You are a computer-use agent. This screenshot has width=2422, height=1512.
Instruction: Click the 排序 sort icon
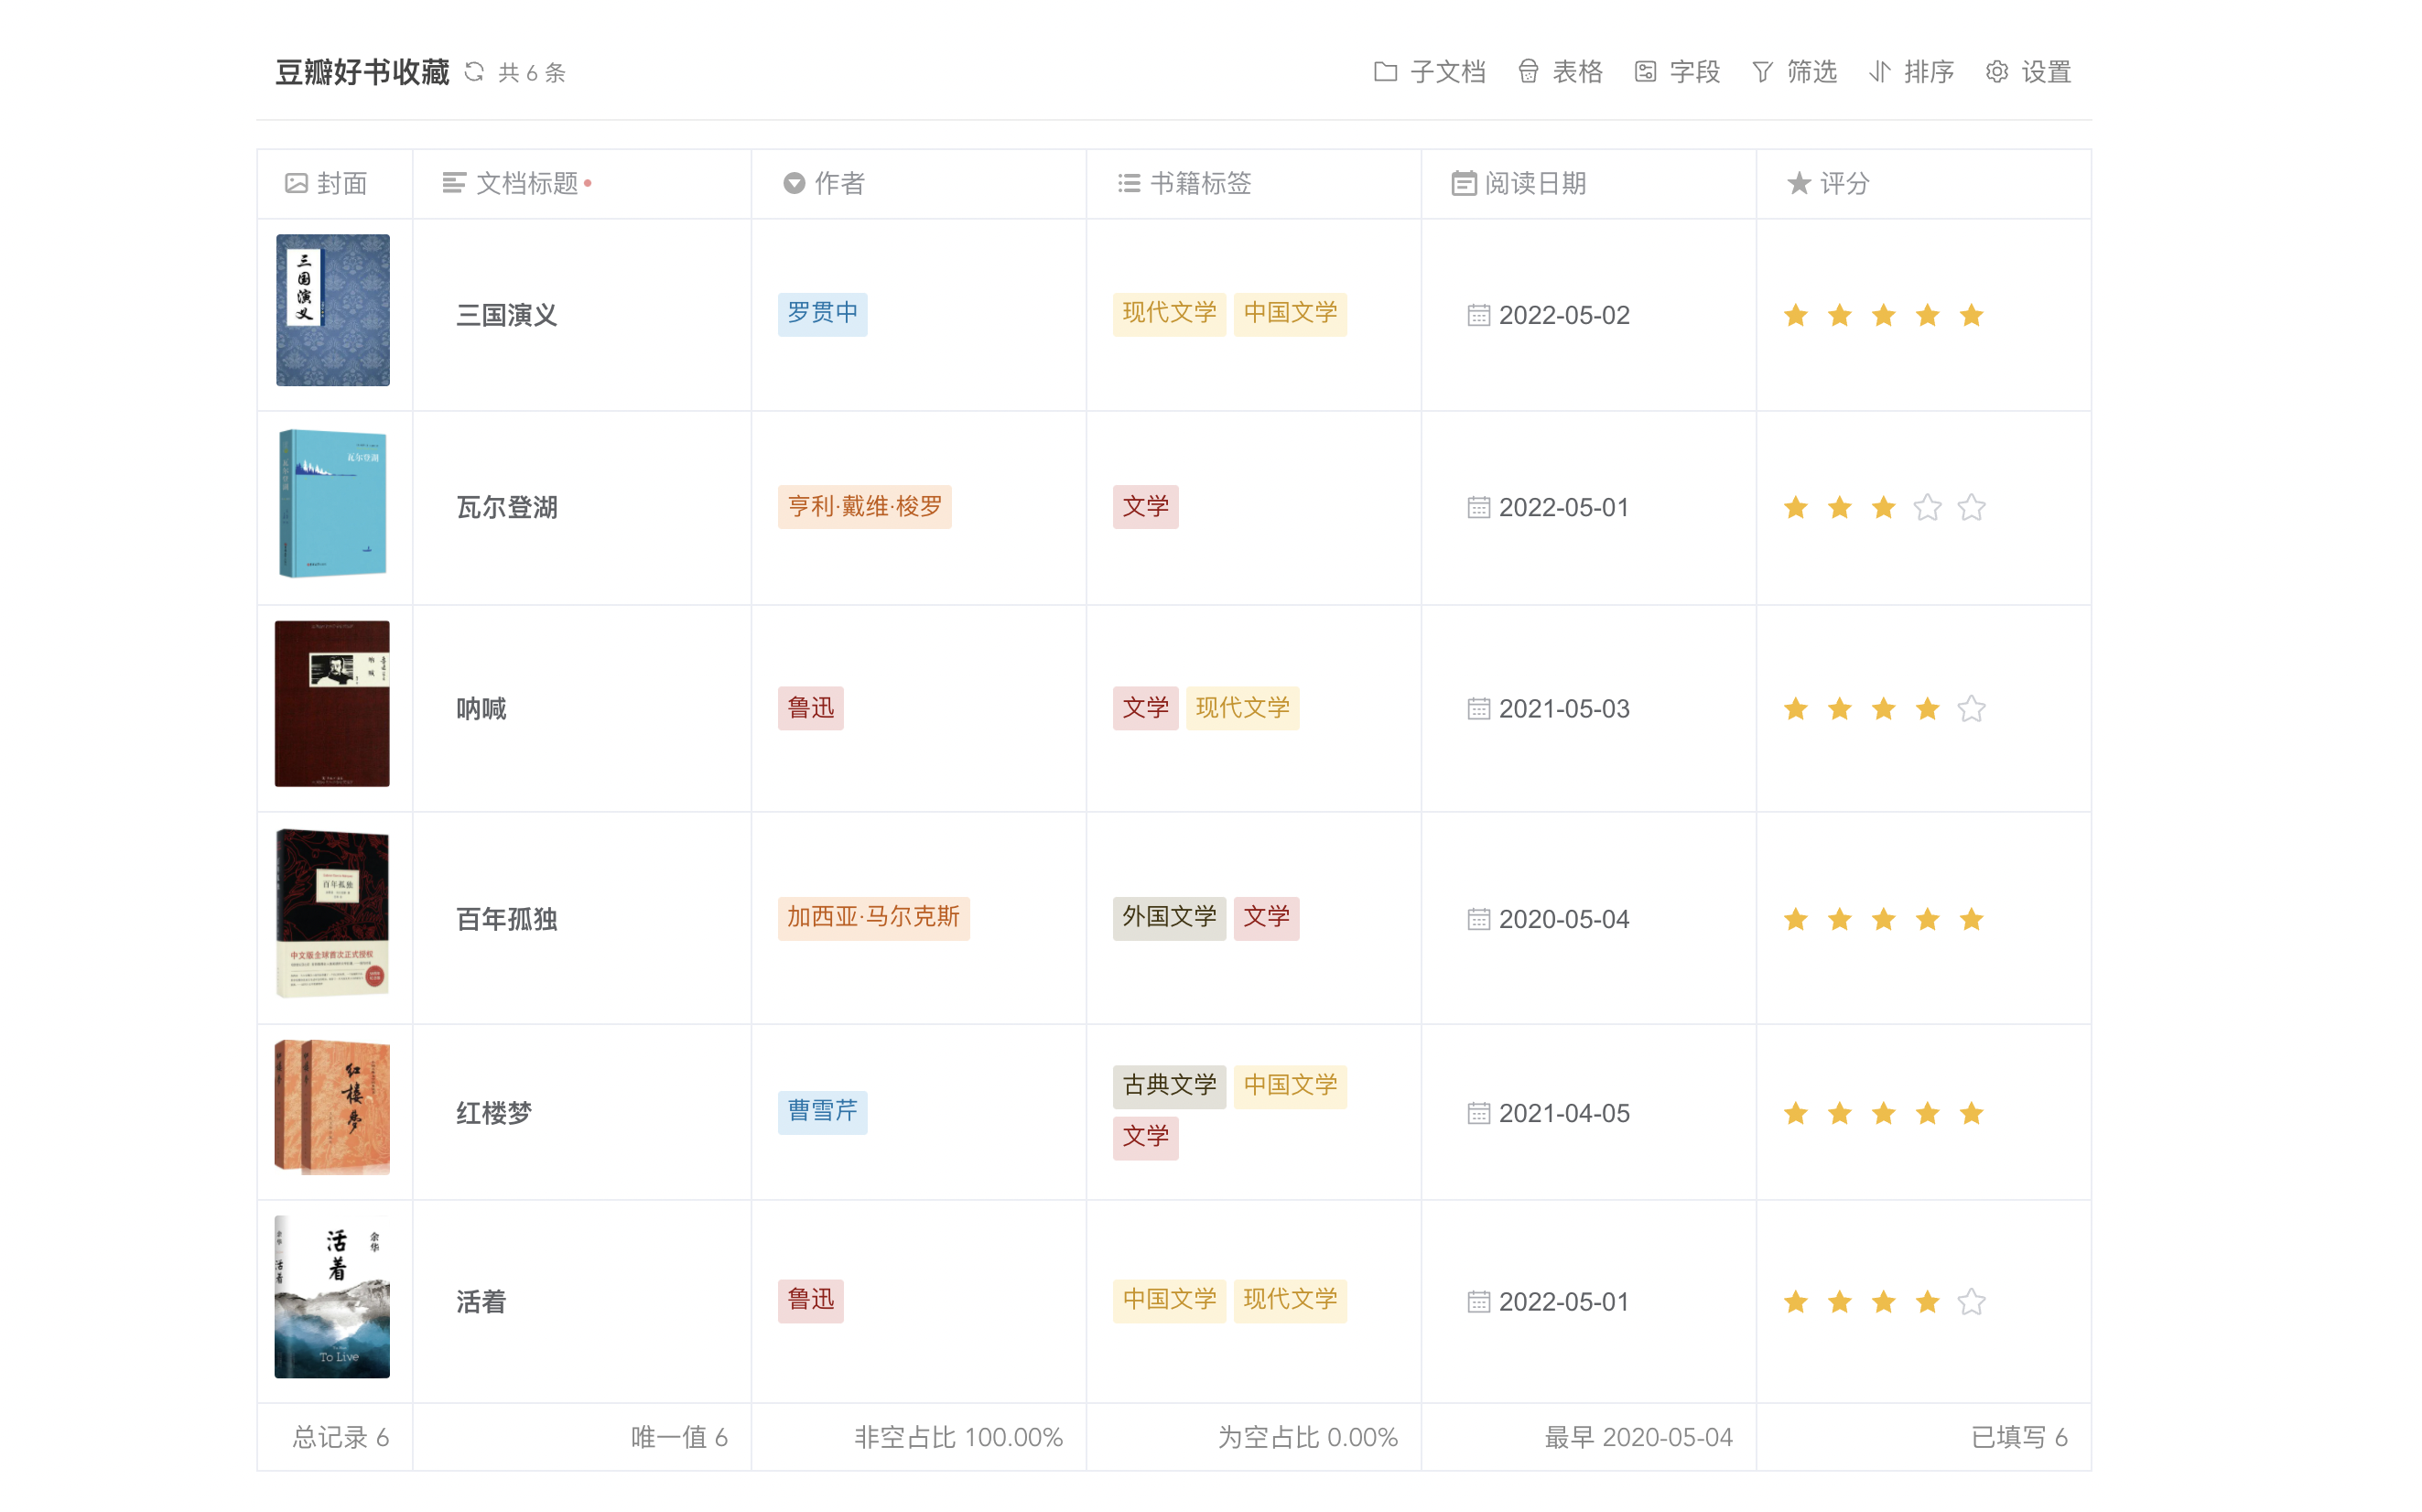(x=1880, y=72)
